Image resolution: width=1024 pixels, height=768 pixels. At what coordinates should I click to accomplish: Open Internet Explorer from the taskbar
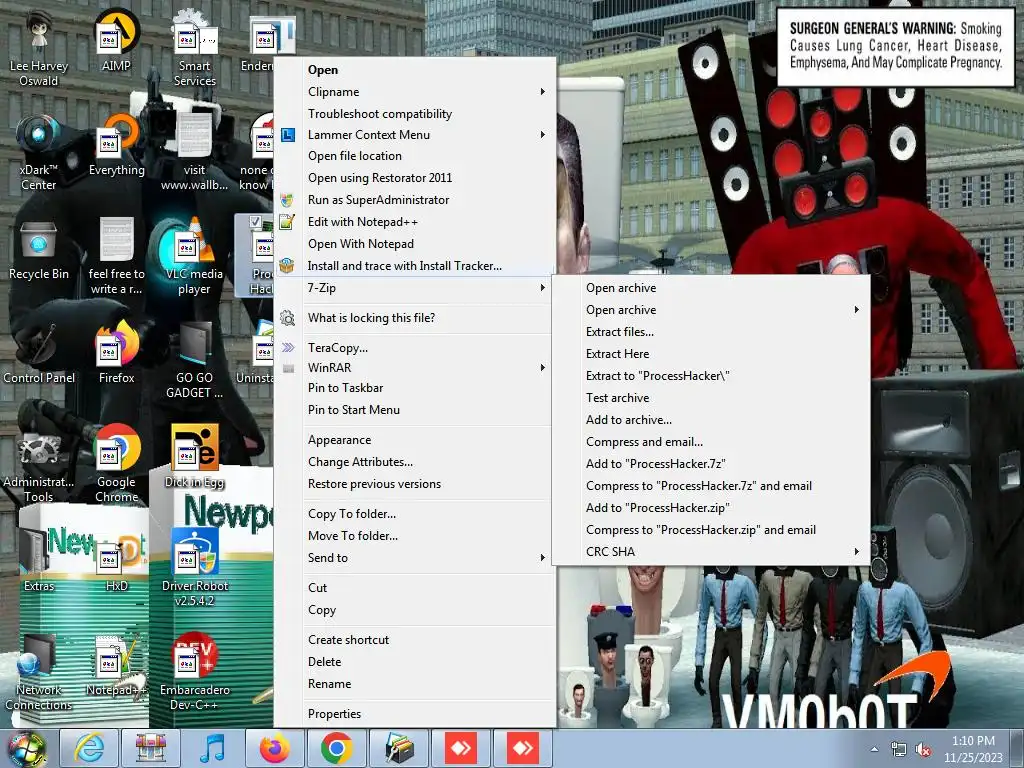click(x=89, y=748)
